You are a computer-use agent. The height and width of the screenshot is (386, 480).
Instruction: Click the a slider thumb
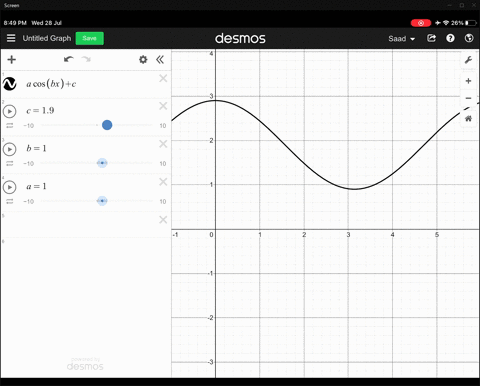coord(102,201)
